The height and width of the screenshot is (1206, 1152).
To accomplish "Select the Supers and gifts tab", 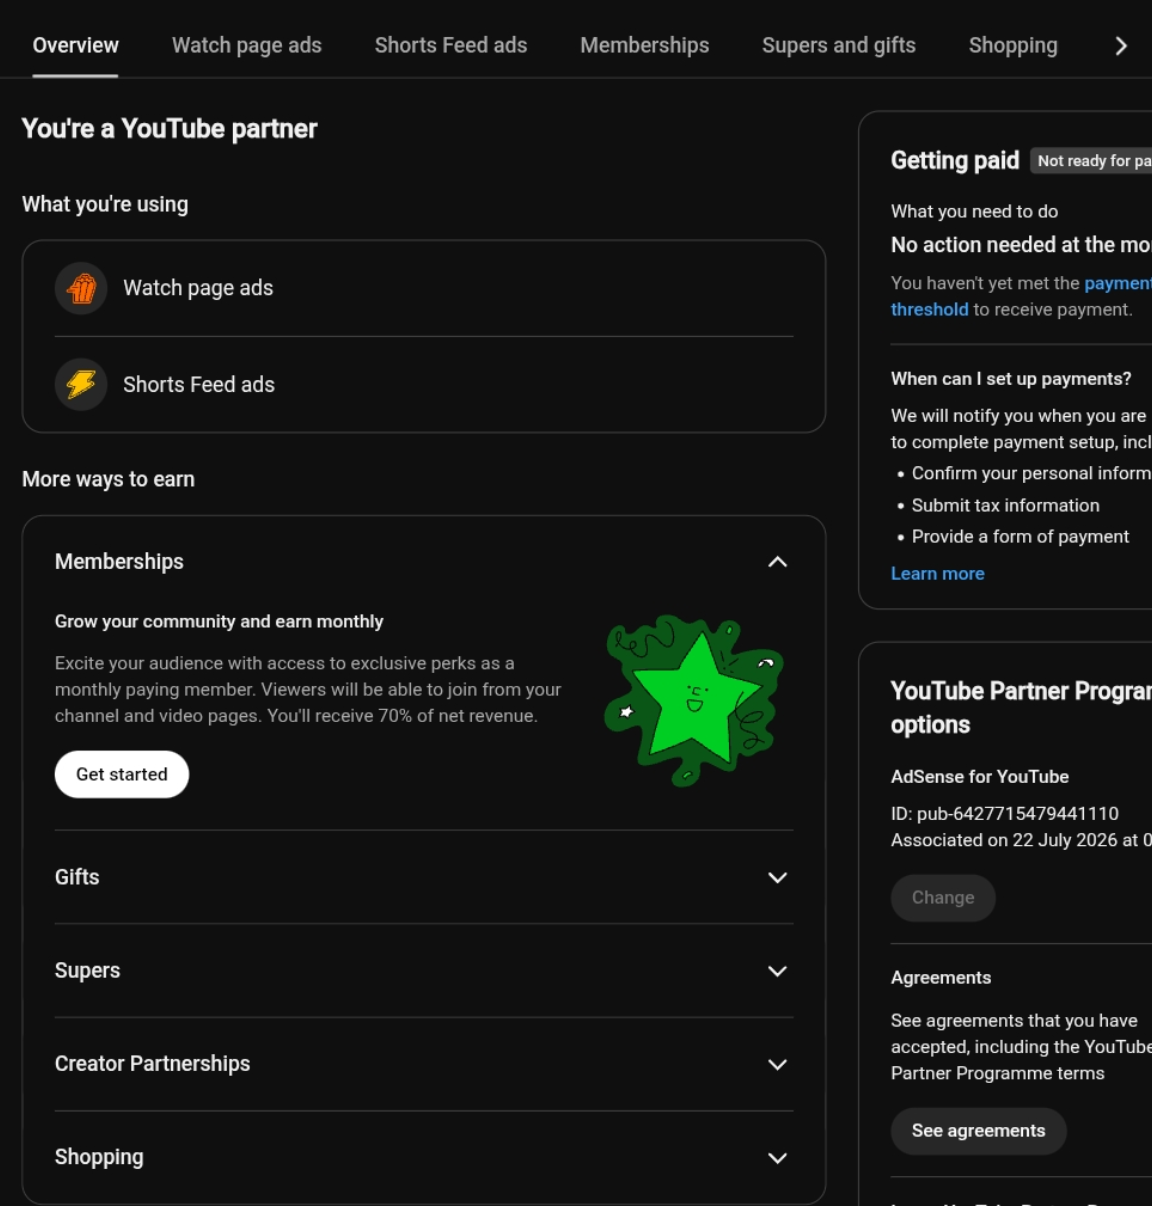I will [x=839, y=45].
